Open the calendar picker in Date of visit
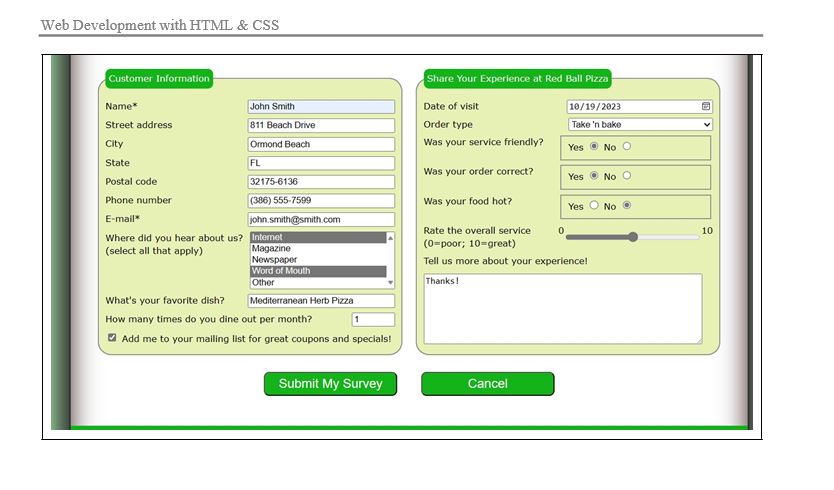This screenshot has height=490, width=834. click(705, 106)
